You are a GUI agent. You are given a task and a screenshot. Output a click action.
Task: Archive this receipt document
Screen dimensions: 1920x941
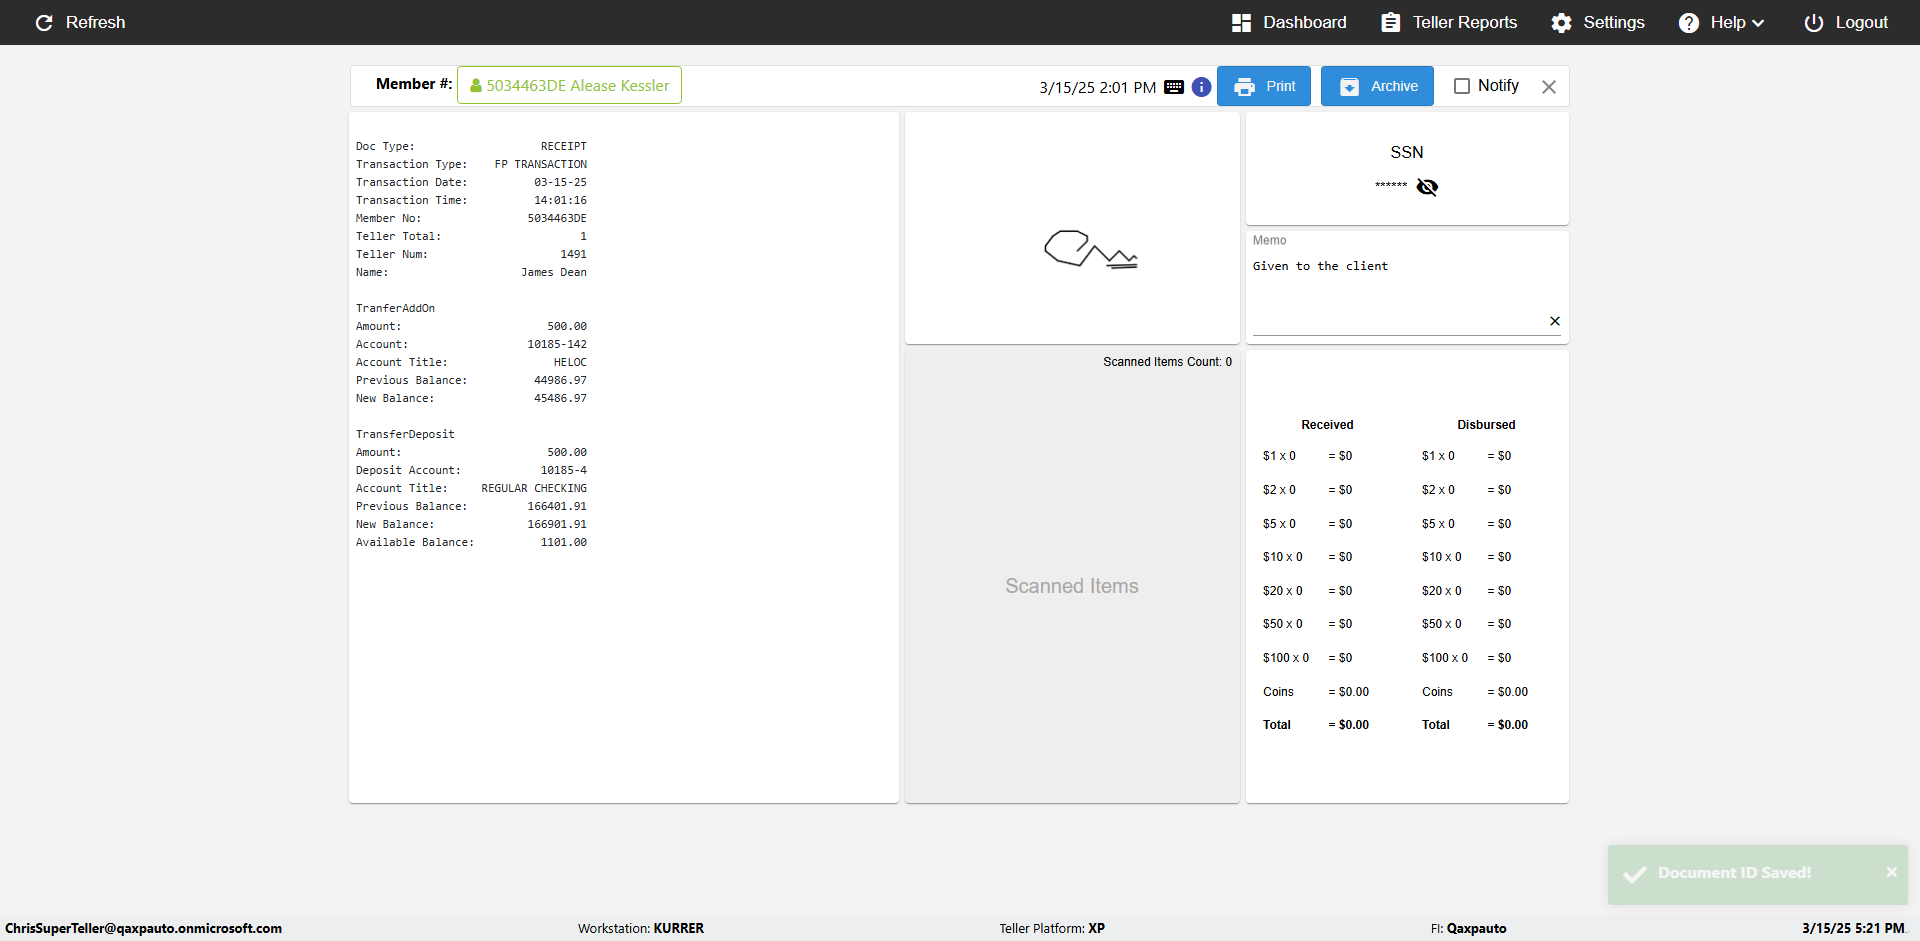coord(1377,86)
